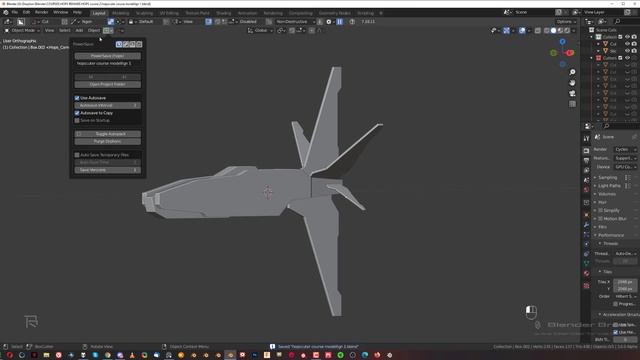640x360 pixels.
Task: Open the Output properties tab icon
Action: coord(587,160)
